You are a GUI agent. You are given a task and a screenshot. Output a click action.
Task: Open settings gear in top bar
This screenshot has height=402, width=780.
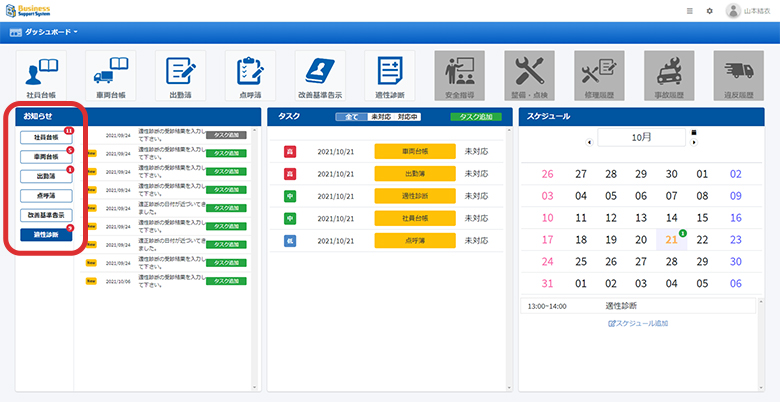pos(710,11)
